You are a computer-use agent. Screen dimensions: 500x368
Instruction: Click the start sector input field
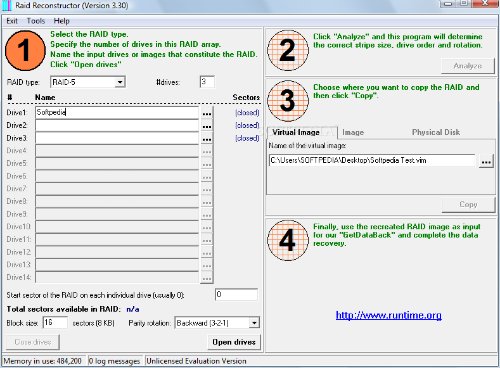point(236,295)
